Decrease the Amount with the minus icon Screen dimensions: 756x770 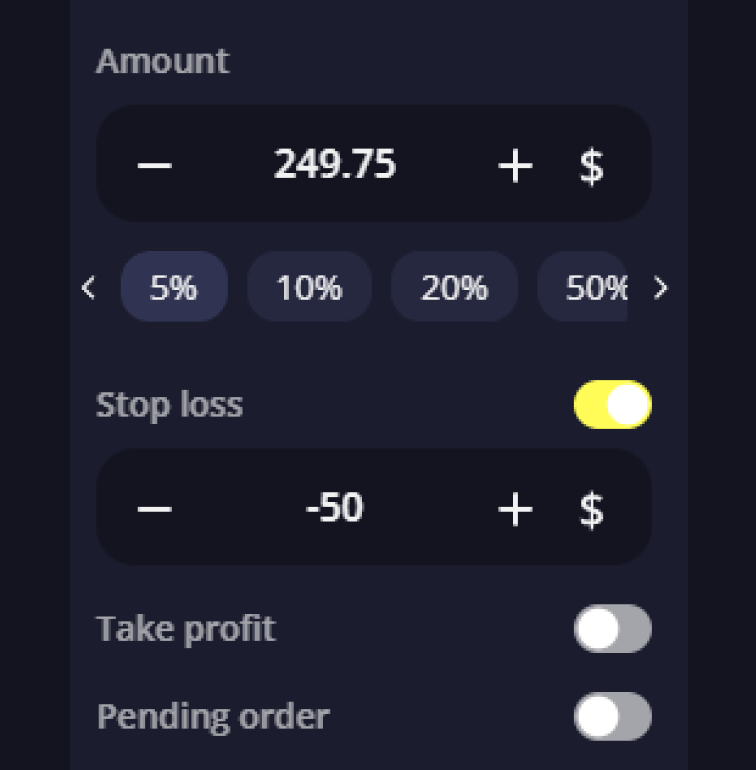pos(154,164)
